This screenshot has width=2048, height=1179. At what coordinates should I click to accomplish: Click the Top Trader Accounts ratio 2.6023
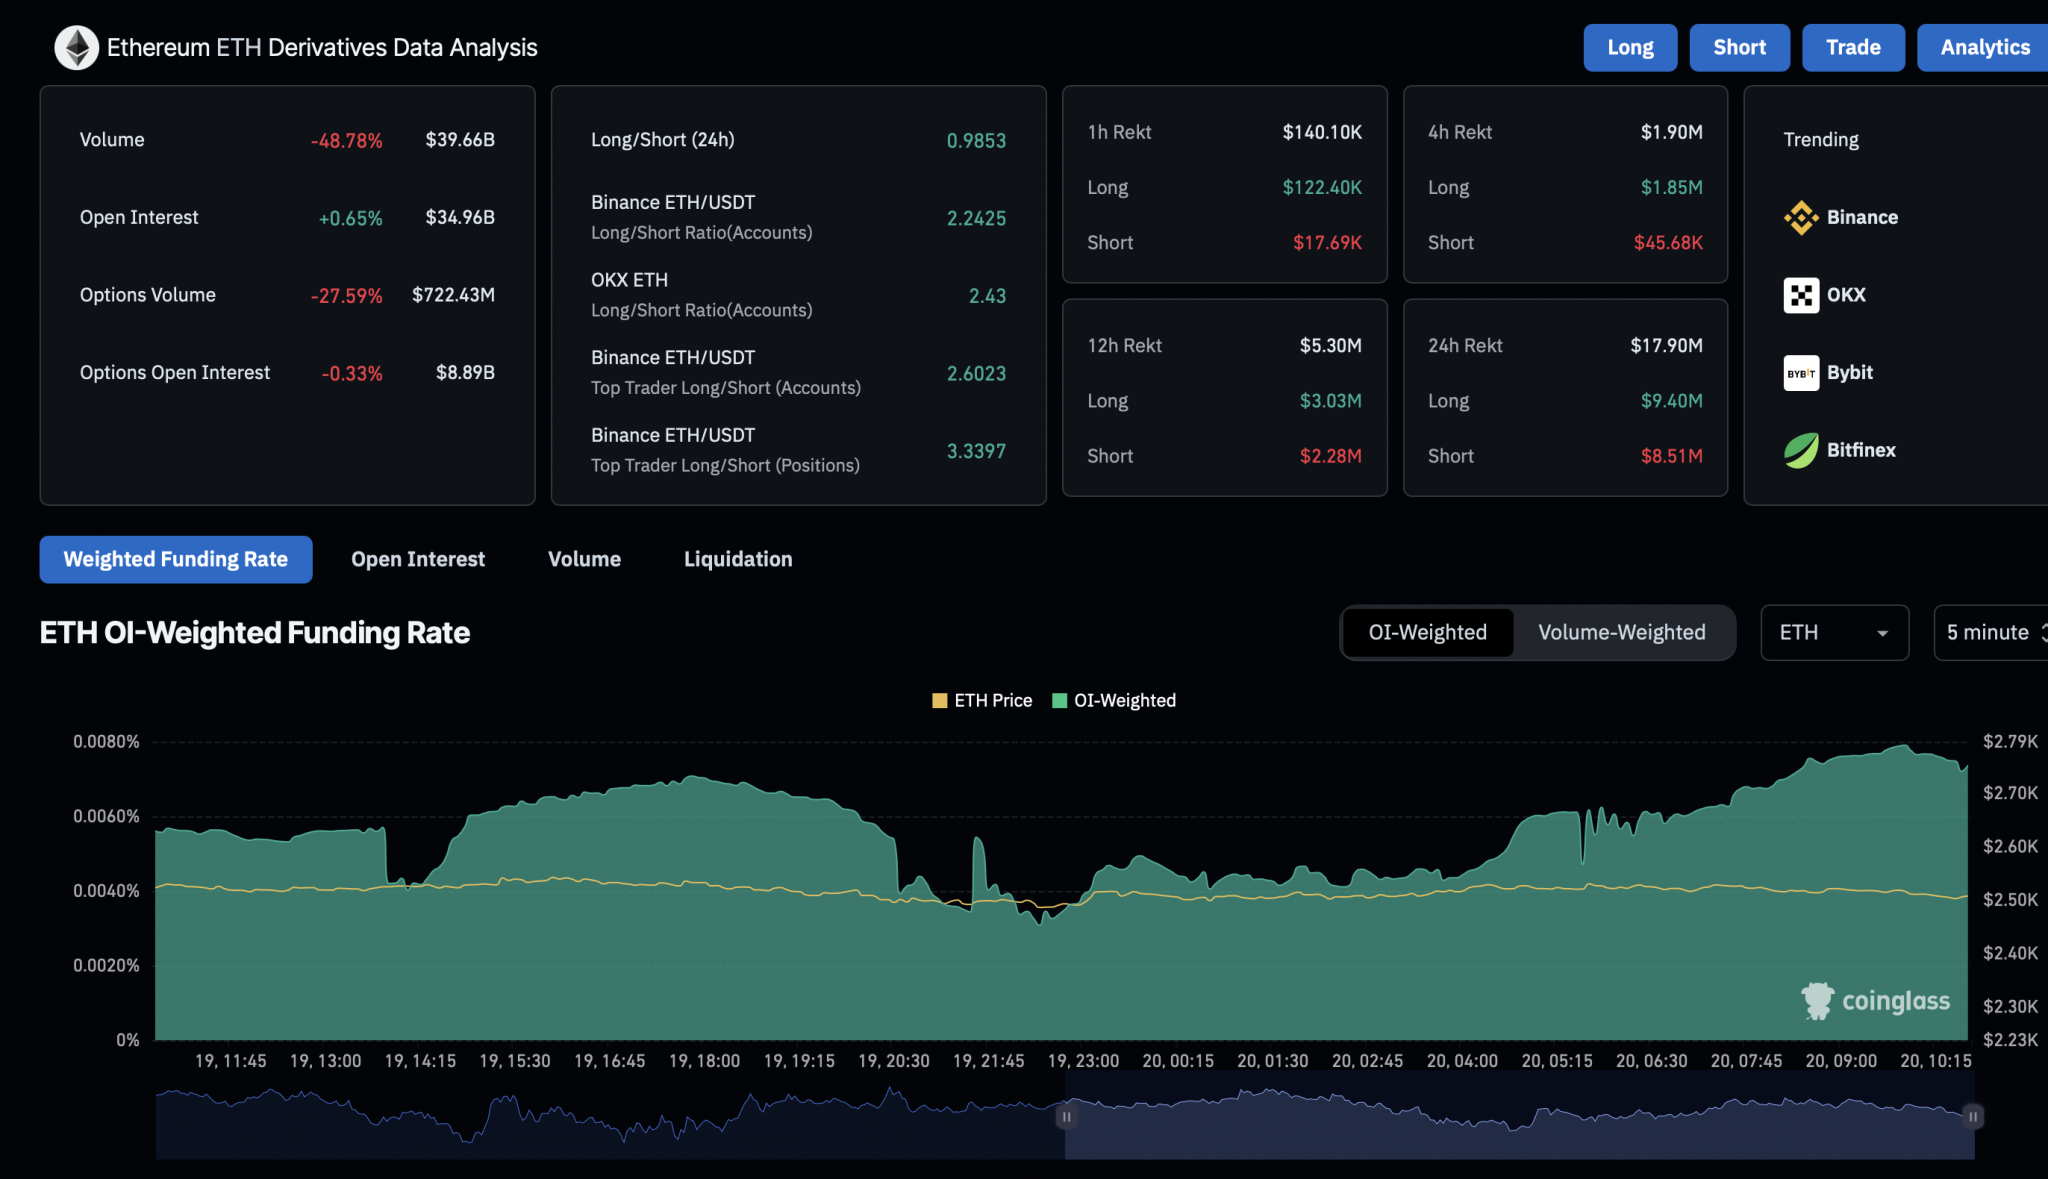coord(976,373)
